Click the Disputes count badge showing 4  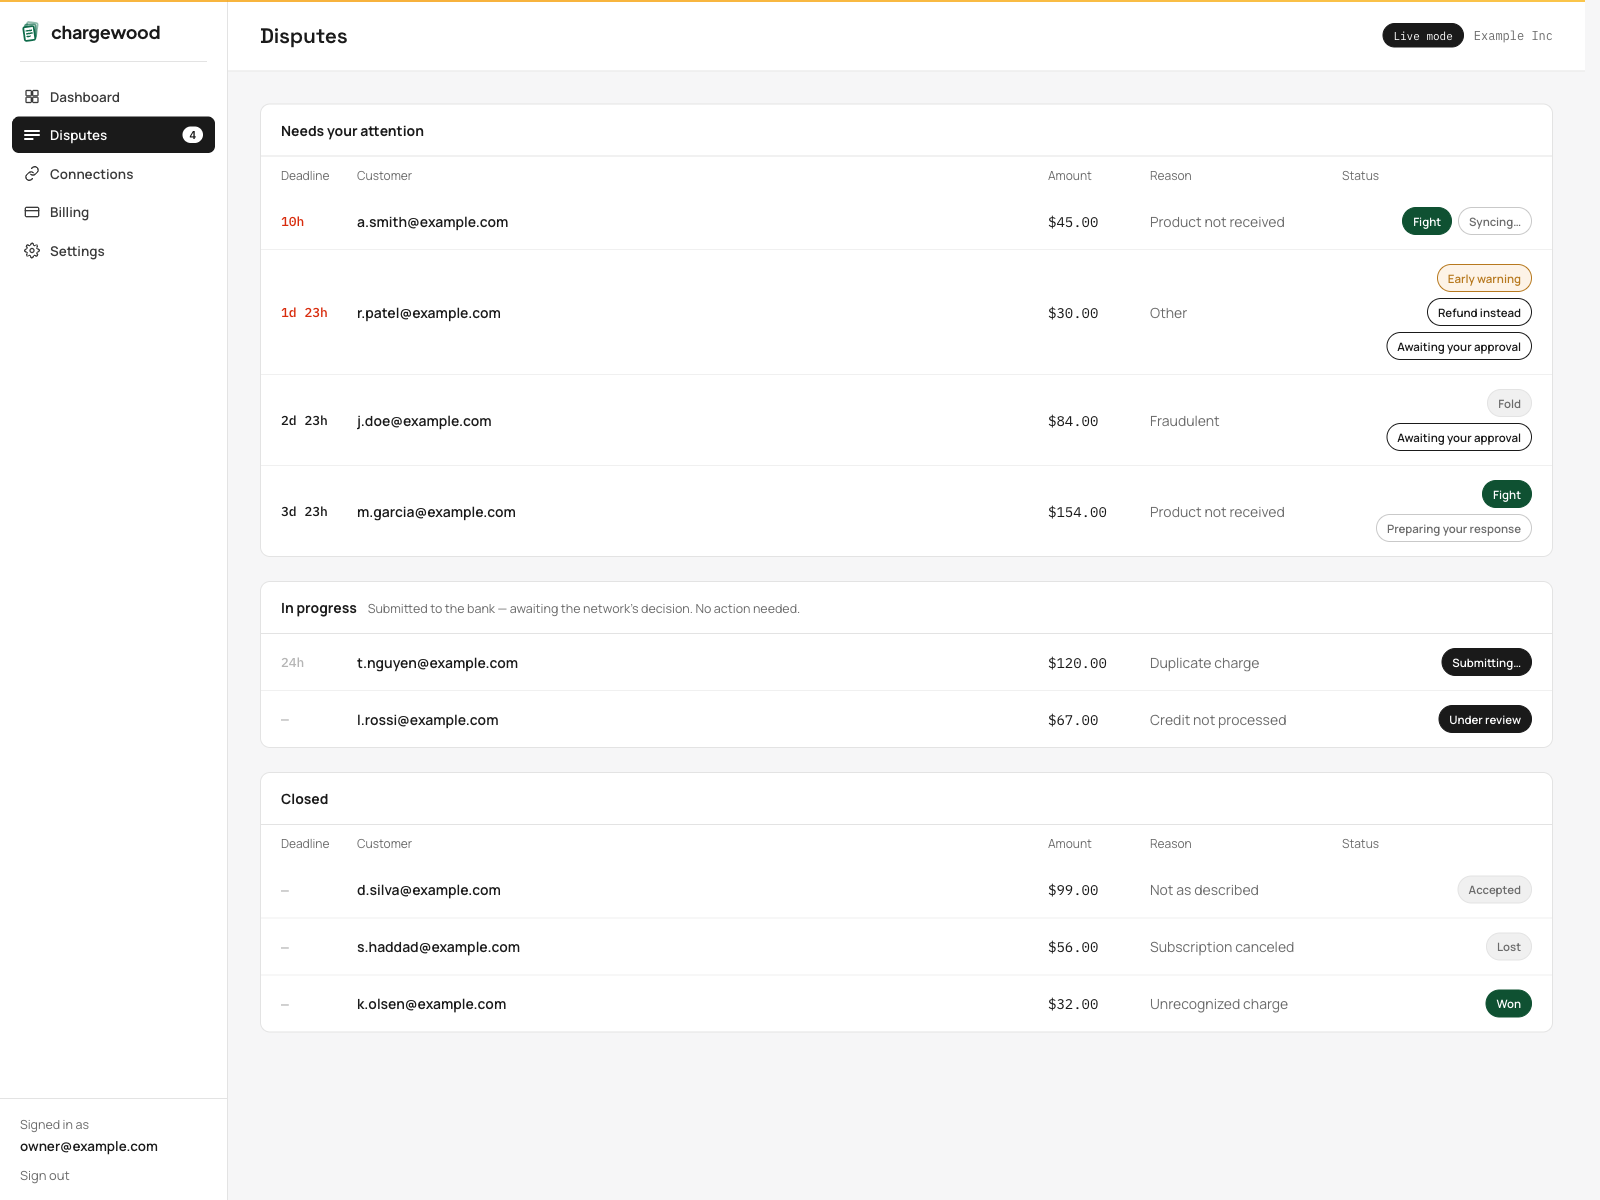(x=193, y=135)
